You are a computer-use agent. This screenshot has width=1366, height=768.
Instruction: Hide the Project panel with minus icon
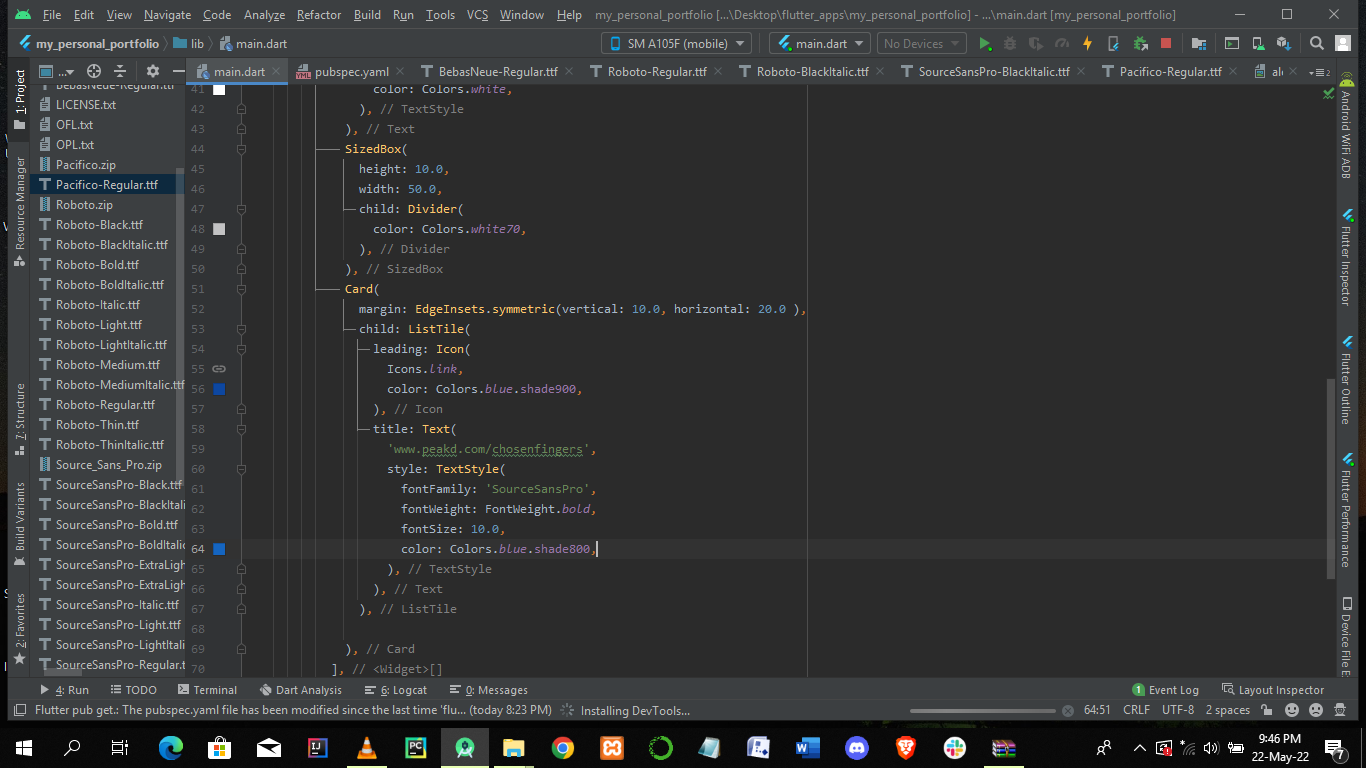point(178,71)
